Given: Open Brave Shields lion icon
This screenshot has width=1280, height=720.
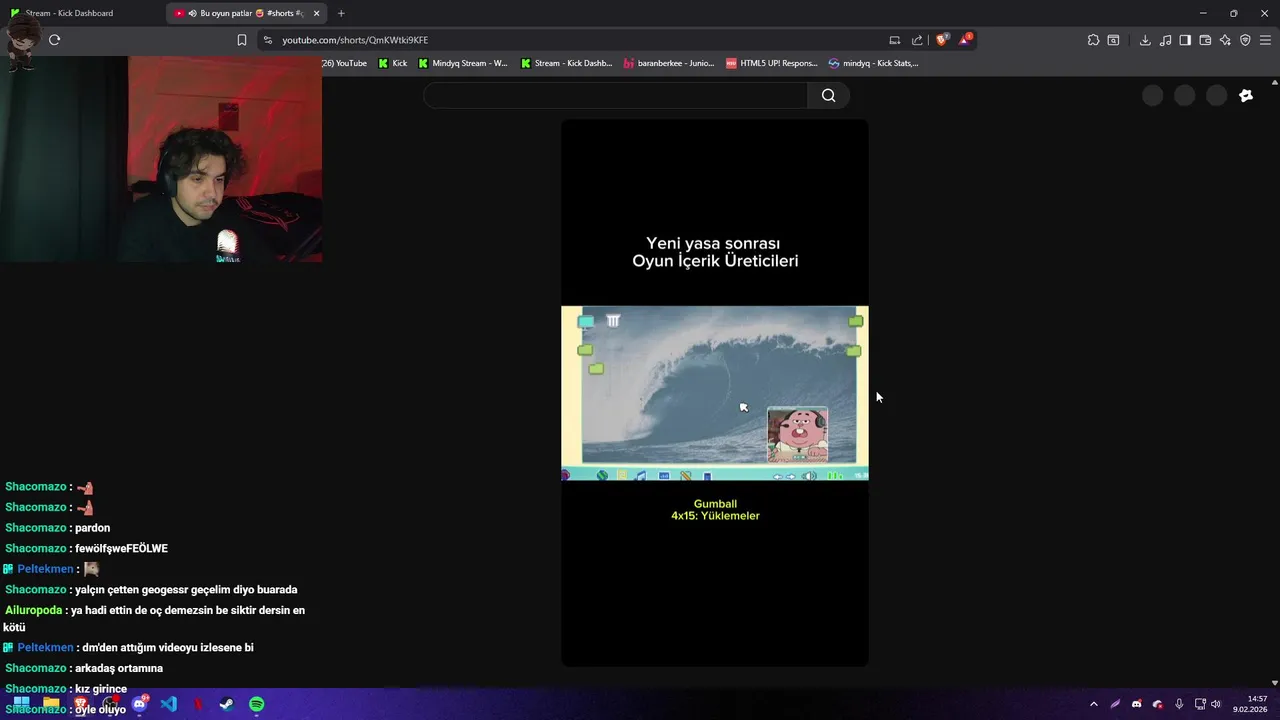Looking at the screenshot, I should coord(942,40).
